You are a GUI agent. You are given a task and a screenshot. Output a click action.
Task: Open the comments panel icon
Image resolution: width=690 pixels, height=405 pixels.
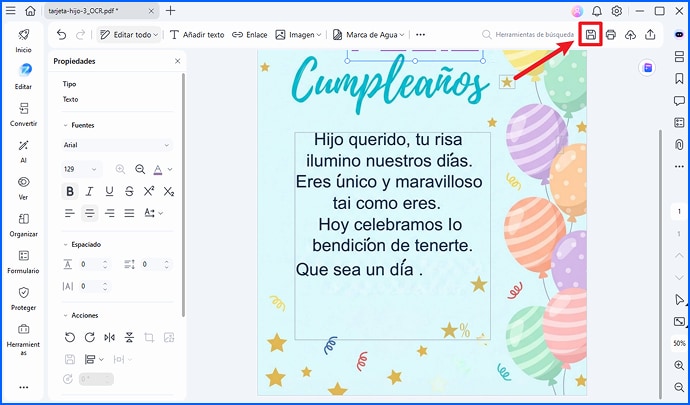tap(679, 101)
